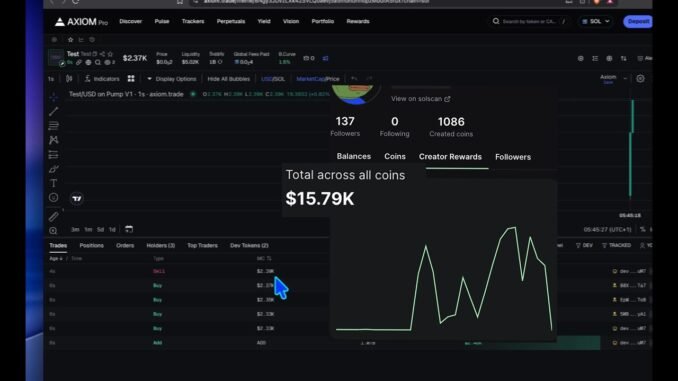Viewport: 678px width, 381px height.
Task: Select the Text tool
Action: pos(54,183)
